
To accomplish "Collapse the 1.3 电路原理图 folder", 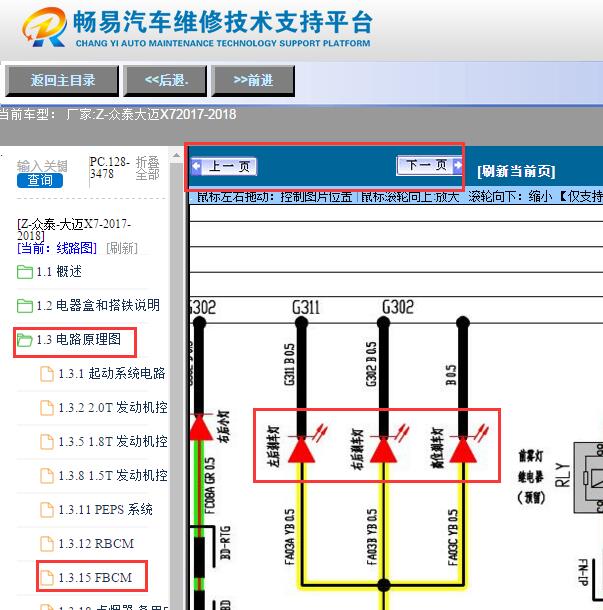I will click(79, 339).
